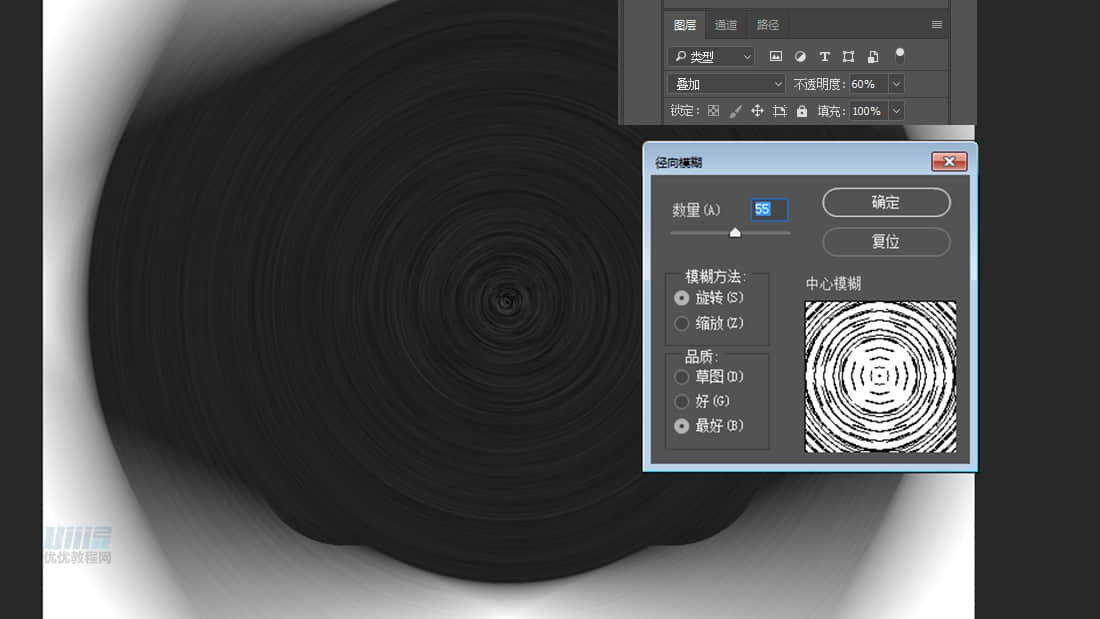Screen dimensions: 1100x619
Task: Click the 不透明度 60% field
Action: pyautogui.click(x=868, y=84)
